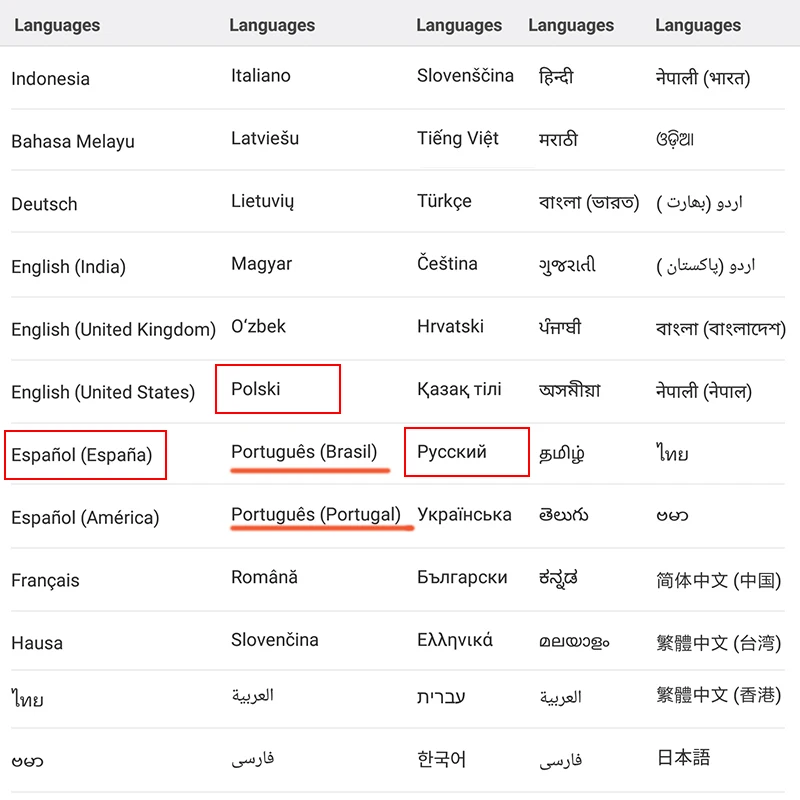The width and height of the screenshot is (800, 800).
Task: Choose English (United Kingdom)
Action: click(114, 329)
